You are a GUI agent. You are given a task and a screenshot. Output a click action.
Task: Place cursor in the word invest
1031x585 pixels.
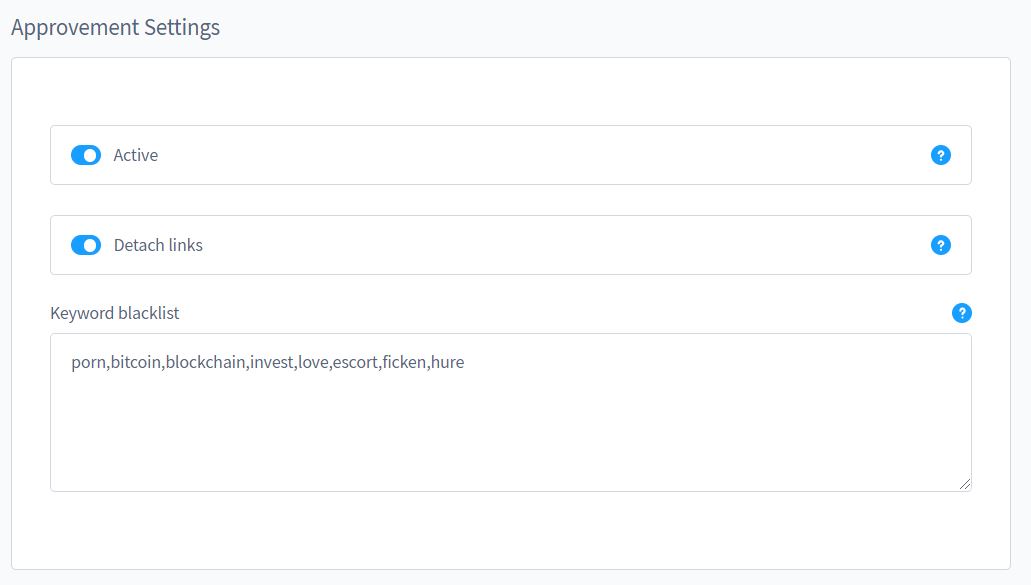(272, 362)
